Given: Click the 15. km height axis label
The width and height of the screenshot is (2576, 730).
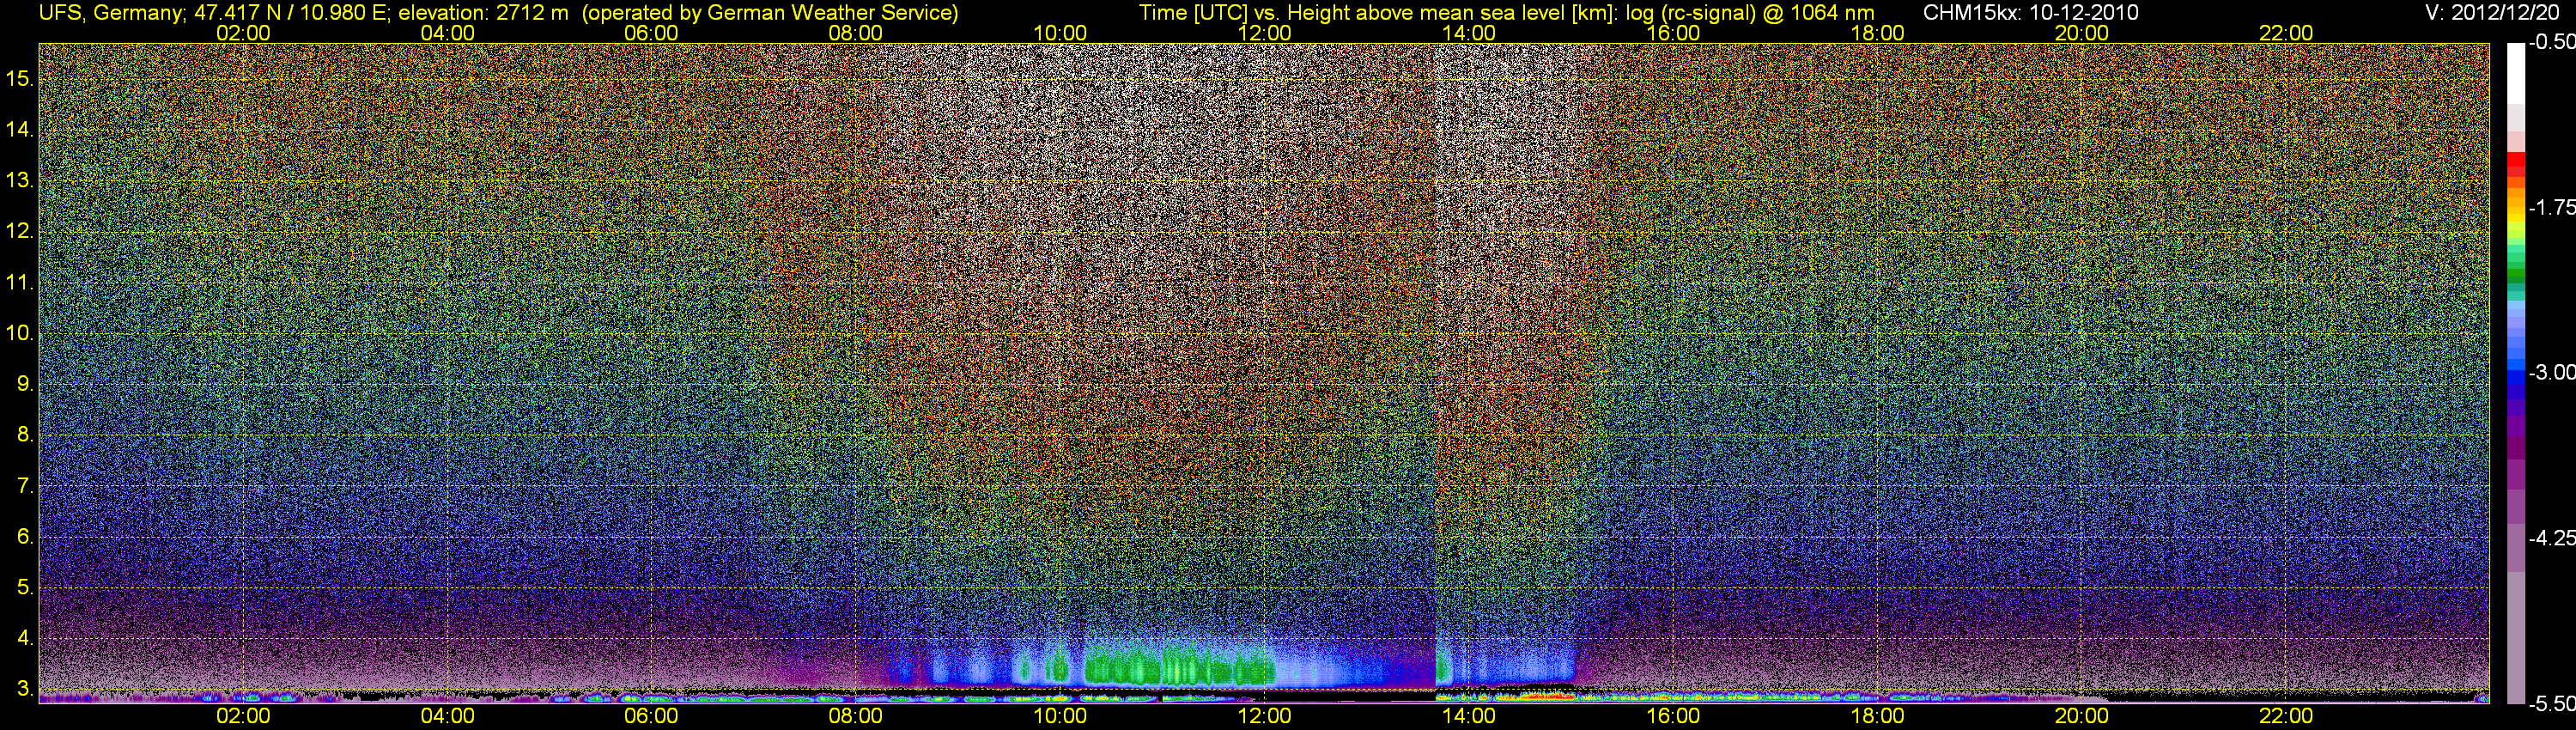Looking at the screenshot, I should click(x=20, y=78).
